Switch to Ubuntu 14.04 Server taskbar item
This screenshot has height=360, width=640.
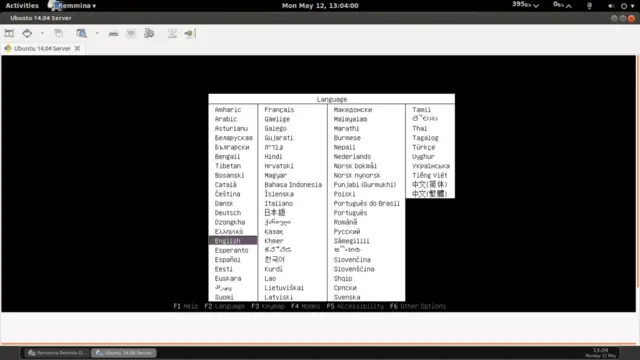tap(124, 353)
